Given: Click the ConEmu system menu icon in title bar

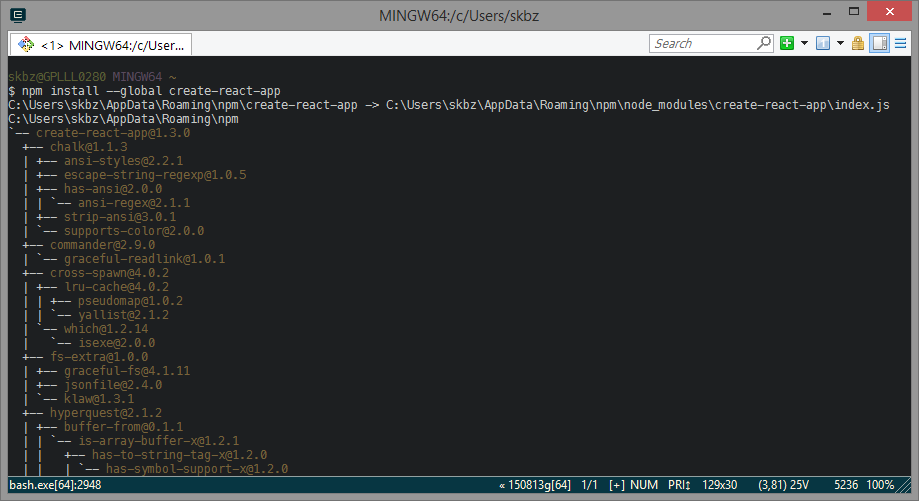Looking at the screenshot, I should pyautogui.click(x=18, y=15).
